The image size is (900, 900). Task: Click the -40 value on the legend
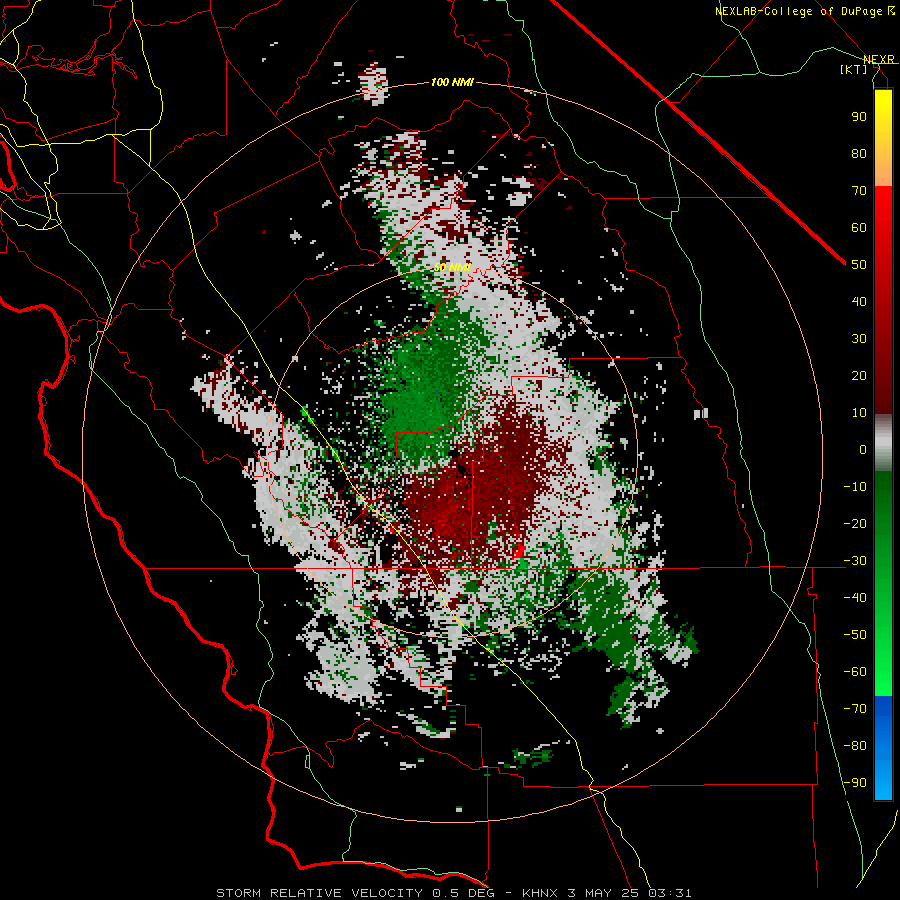point(855,598)
